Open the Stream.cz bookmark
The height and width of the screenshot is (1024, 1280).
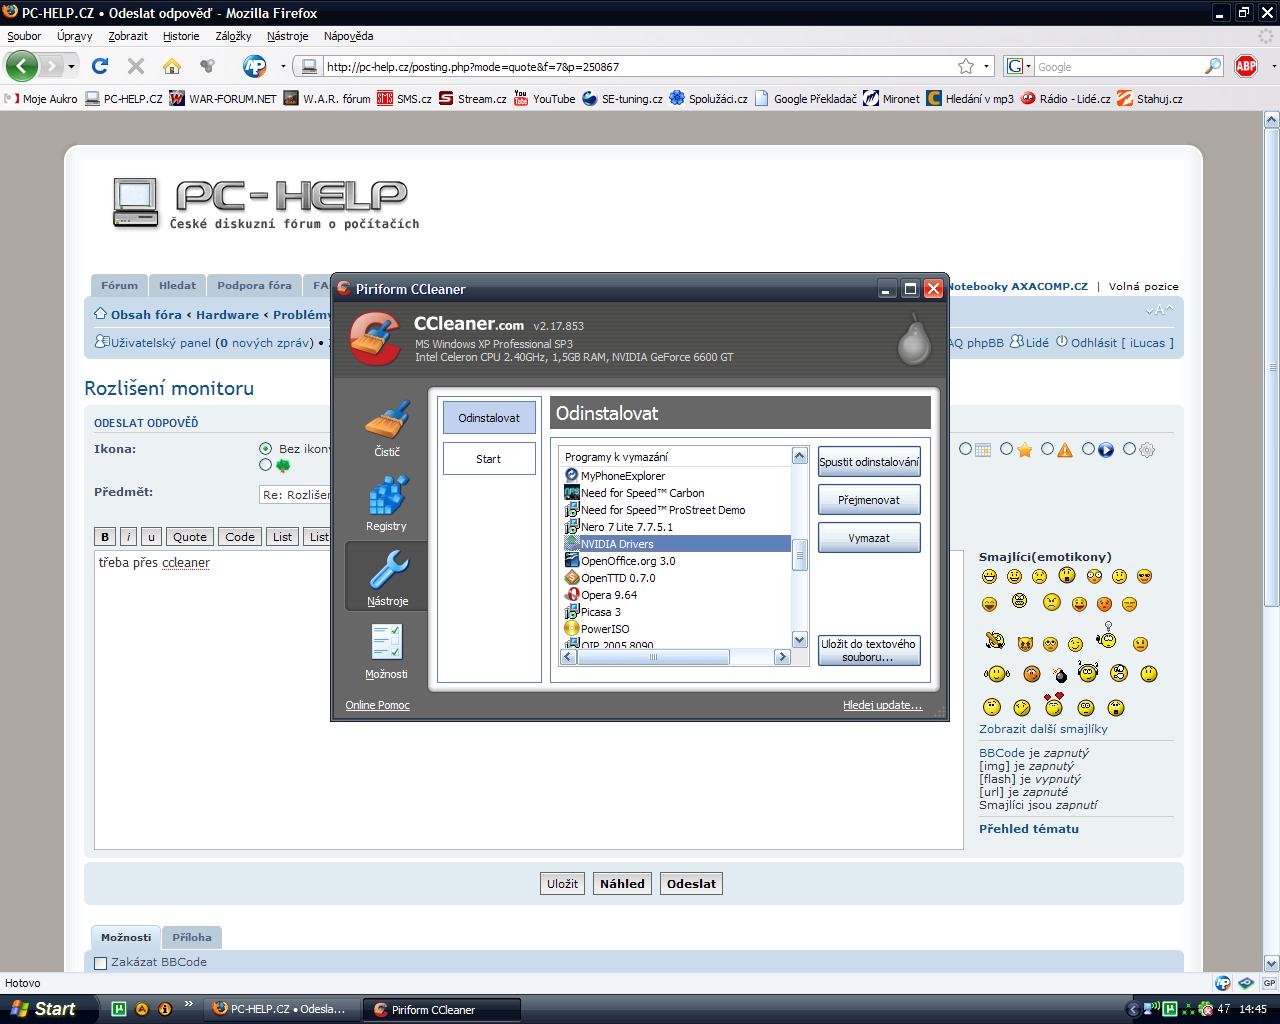[473, 98]
